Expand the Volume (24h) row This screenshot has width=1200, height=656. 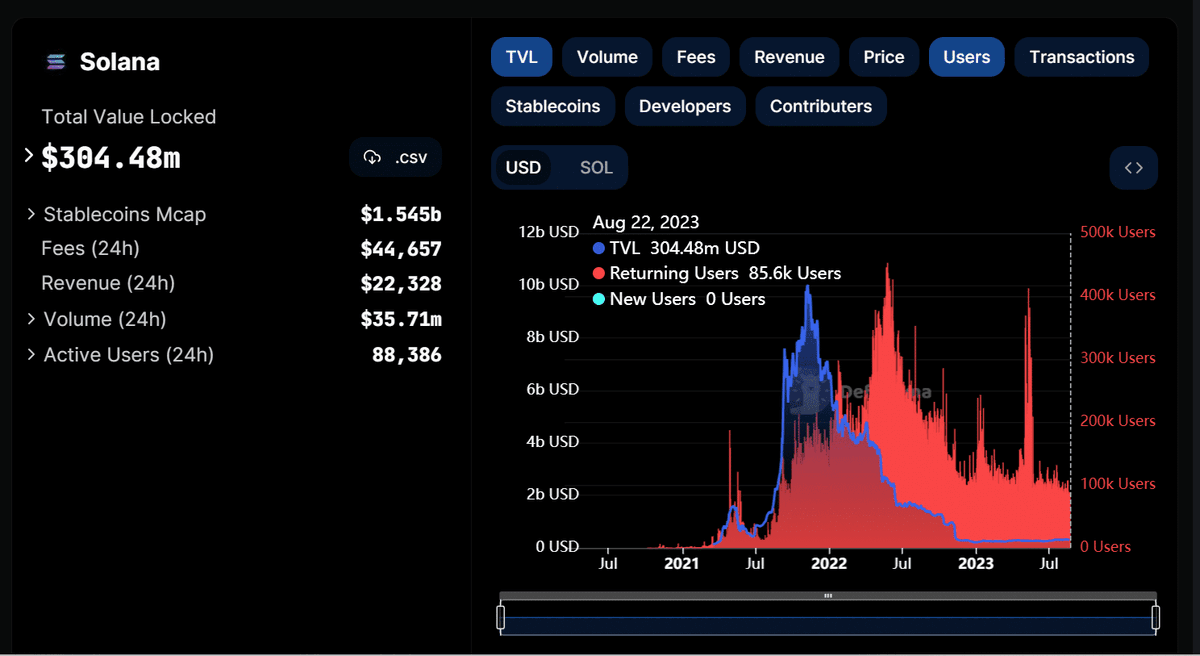point(32,319)
